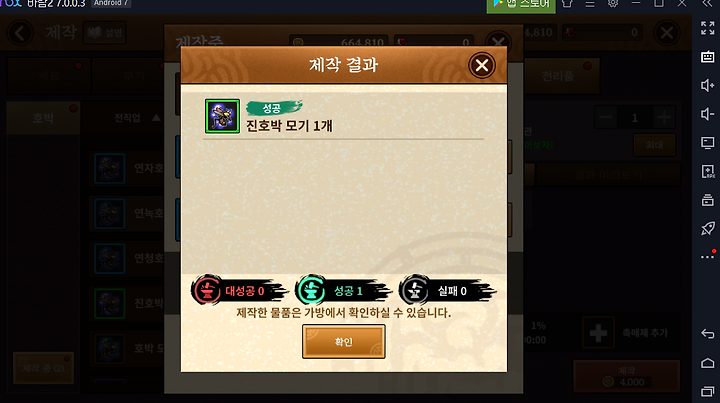Open the emulator settings gear icon
720x403 pixels.
coord(613,4)
